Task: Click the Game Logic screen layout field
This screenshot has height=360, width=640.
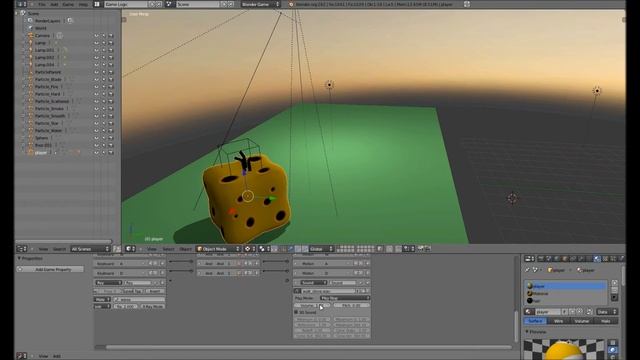Action: coord(126,4)
